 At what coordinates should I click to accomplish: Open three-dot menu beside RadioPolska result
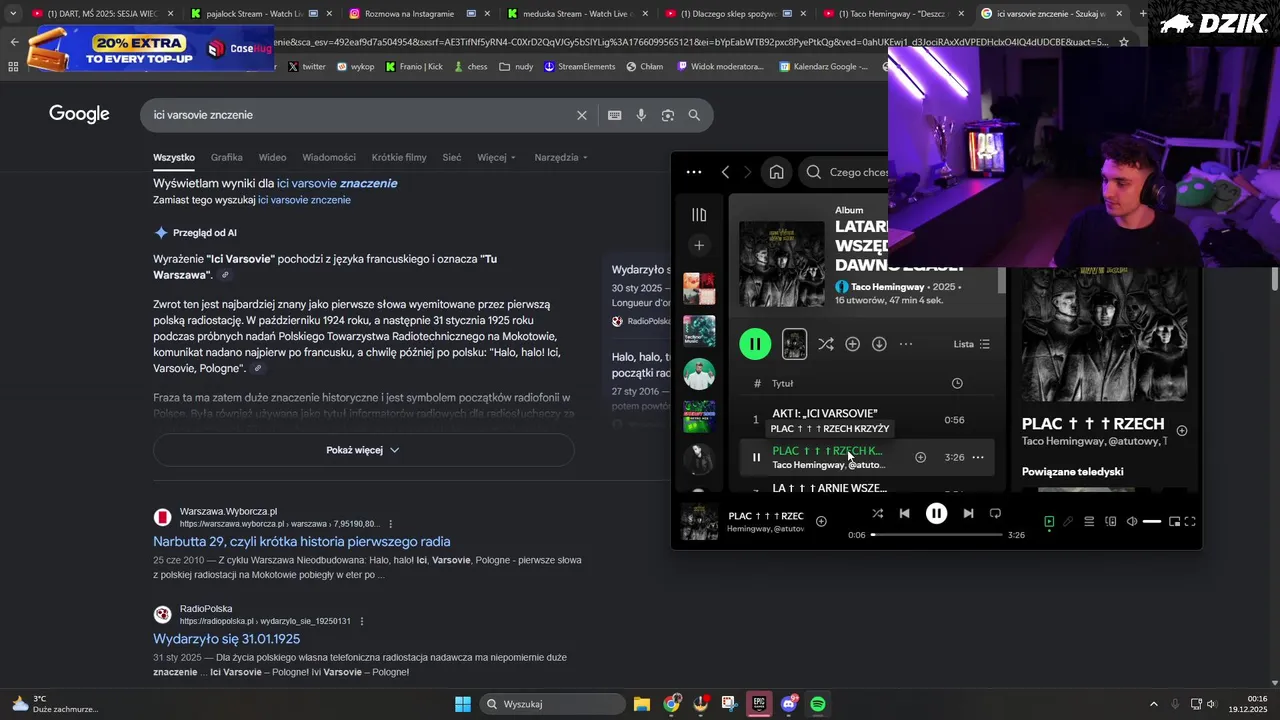[362, 621]
